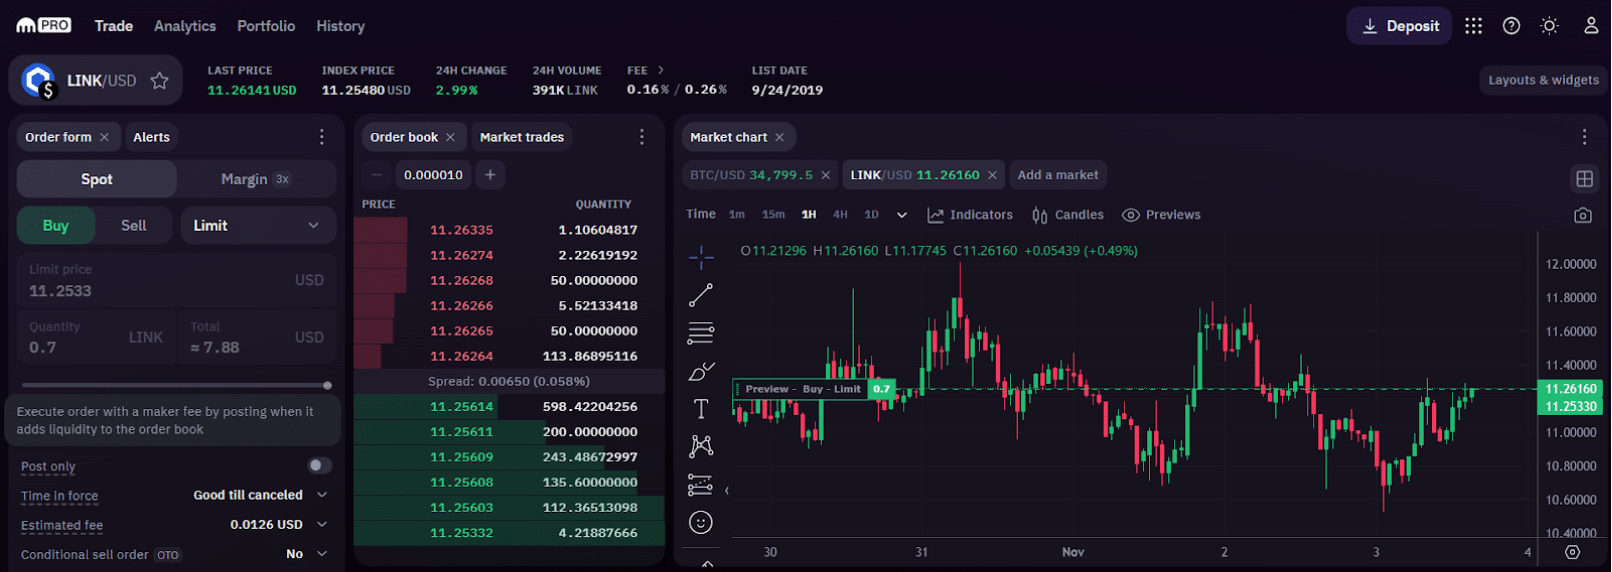Open the Indicators menu
The image size is (1612, 572).
(x=970, y=215)
